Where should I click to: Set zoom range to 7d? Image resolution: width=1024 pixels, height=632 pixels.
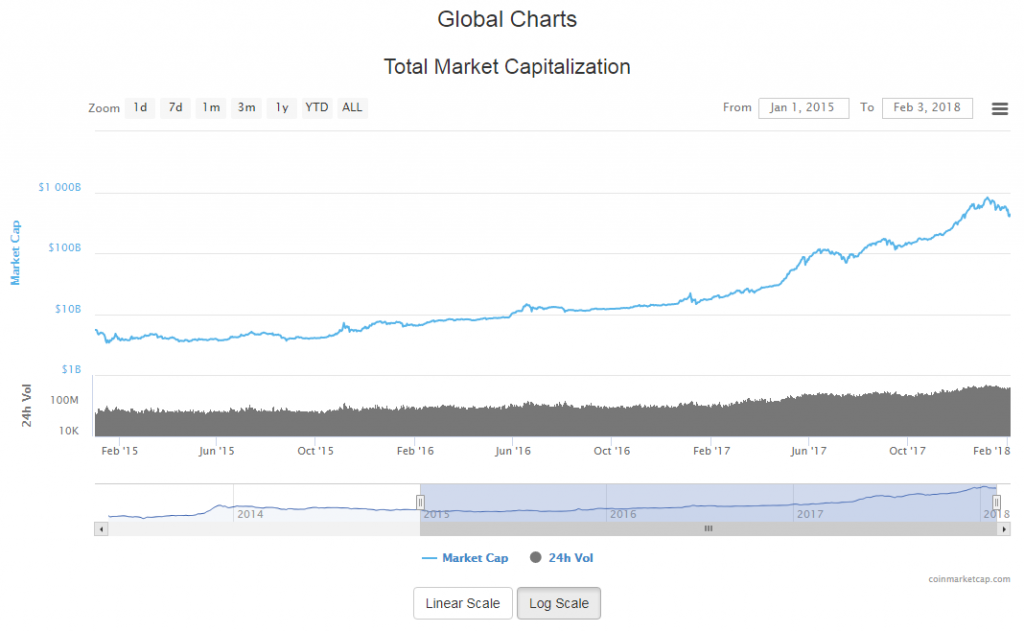coord(175,107)
